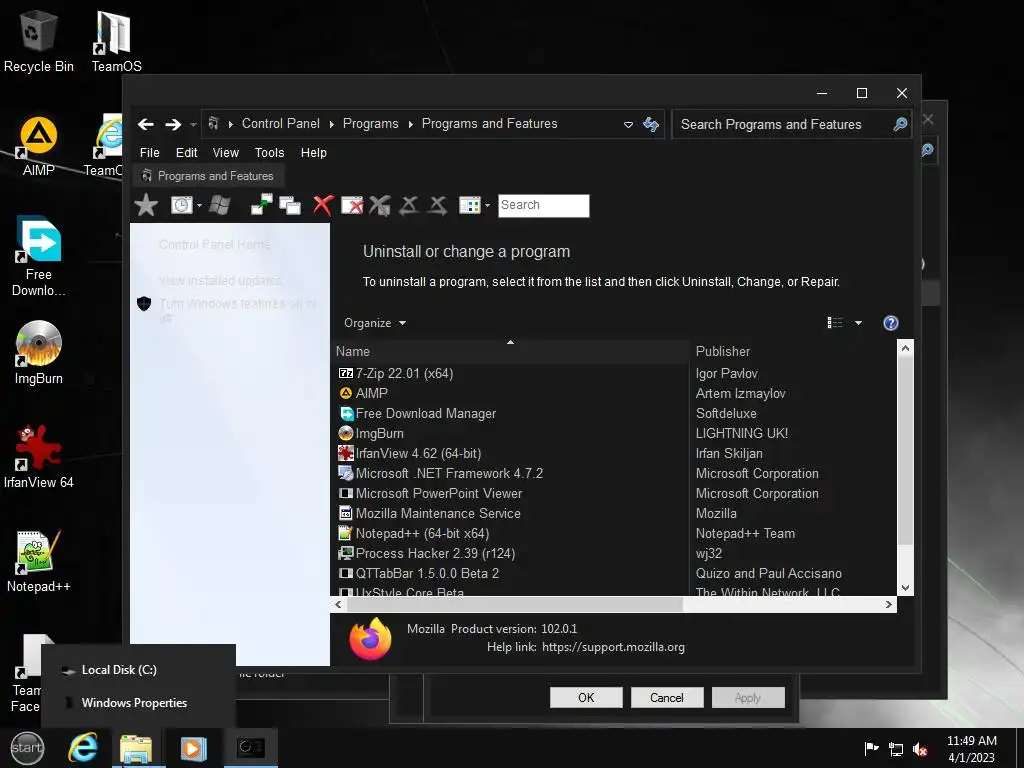This screenshot has width=1024, height=768.
Task: Open the IrfanView 64 desktop shortcut
Action: point(39,456)
